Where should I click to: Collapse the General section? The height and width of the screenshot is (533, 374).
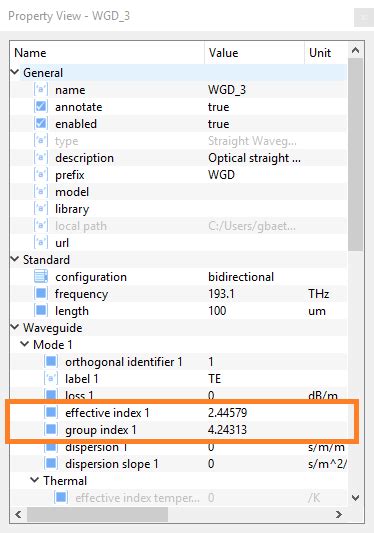coord(15,72)
